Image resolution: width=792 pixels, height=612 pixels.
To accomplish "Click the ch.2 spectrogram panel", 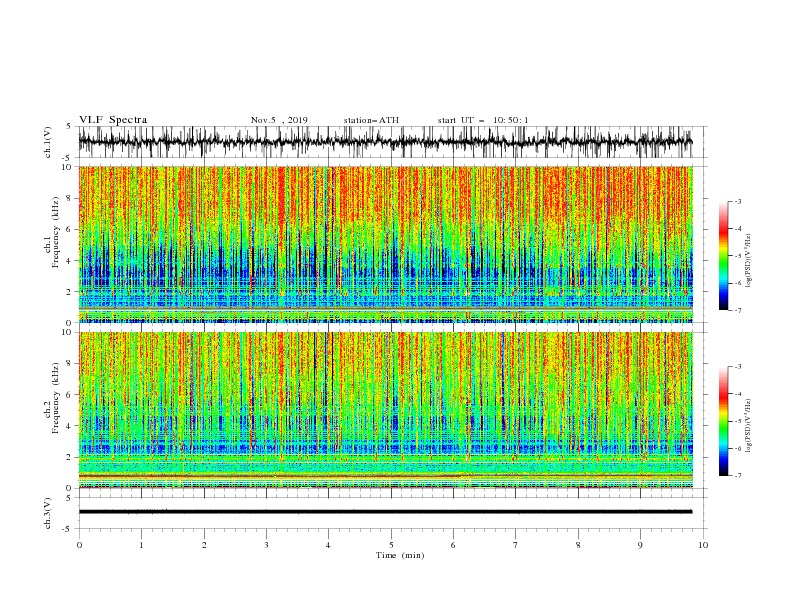I will [385, 410].
